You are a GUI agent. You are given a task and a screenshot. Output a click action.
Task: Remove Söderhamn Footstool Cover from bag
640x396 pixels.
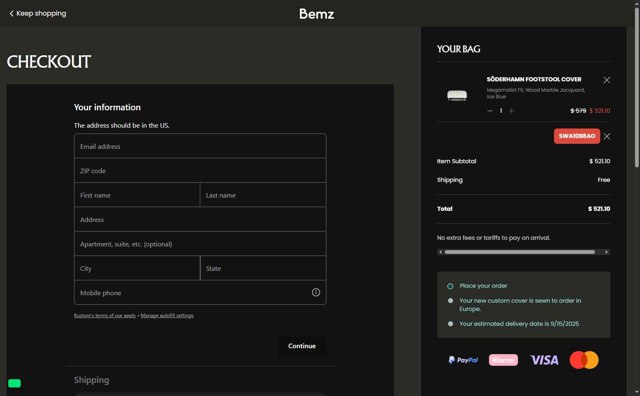coord(607,80)
